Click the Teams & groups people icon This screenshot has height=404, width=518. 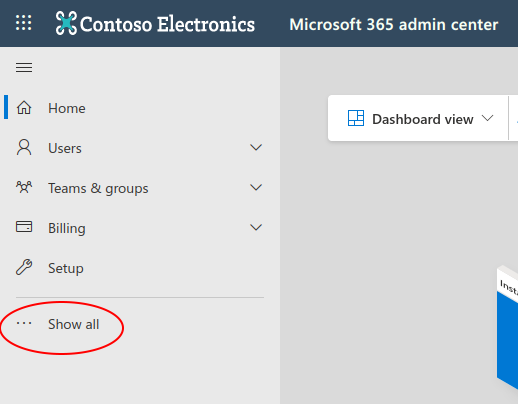(24, 187)
